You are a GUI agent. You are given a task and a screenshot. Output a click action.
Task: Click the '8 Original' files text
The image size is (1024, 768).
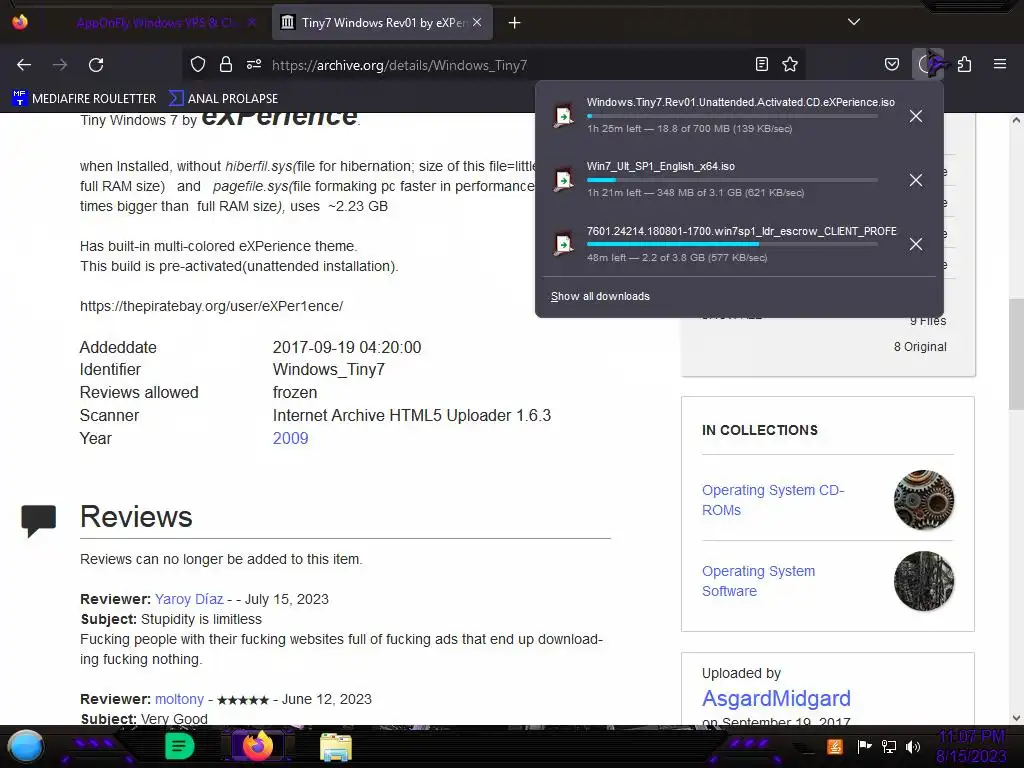tap(920, 347)
